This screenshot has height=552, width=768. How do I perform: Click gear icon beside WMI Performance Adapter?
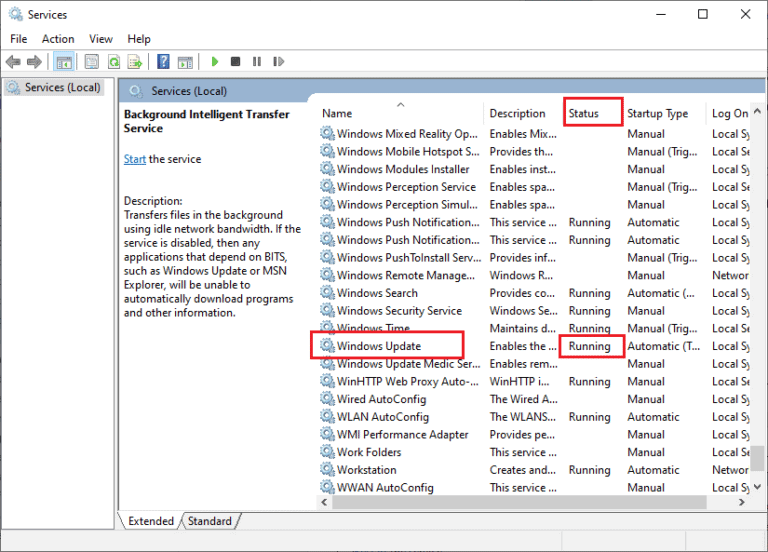tap(327, 434)
